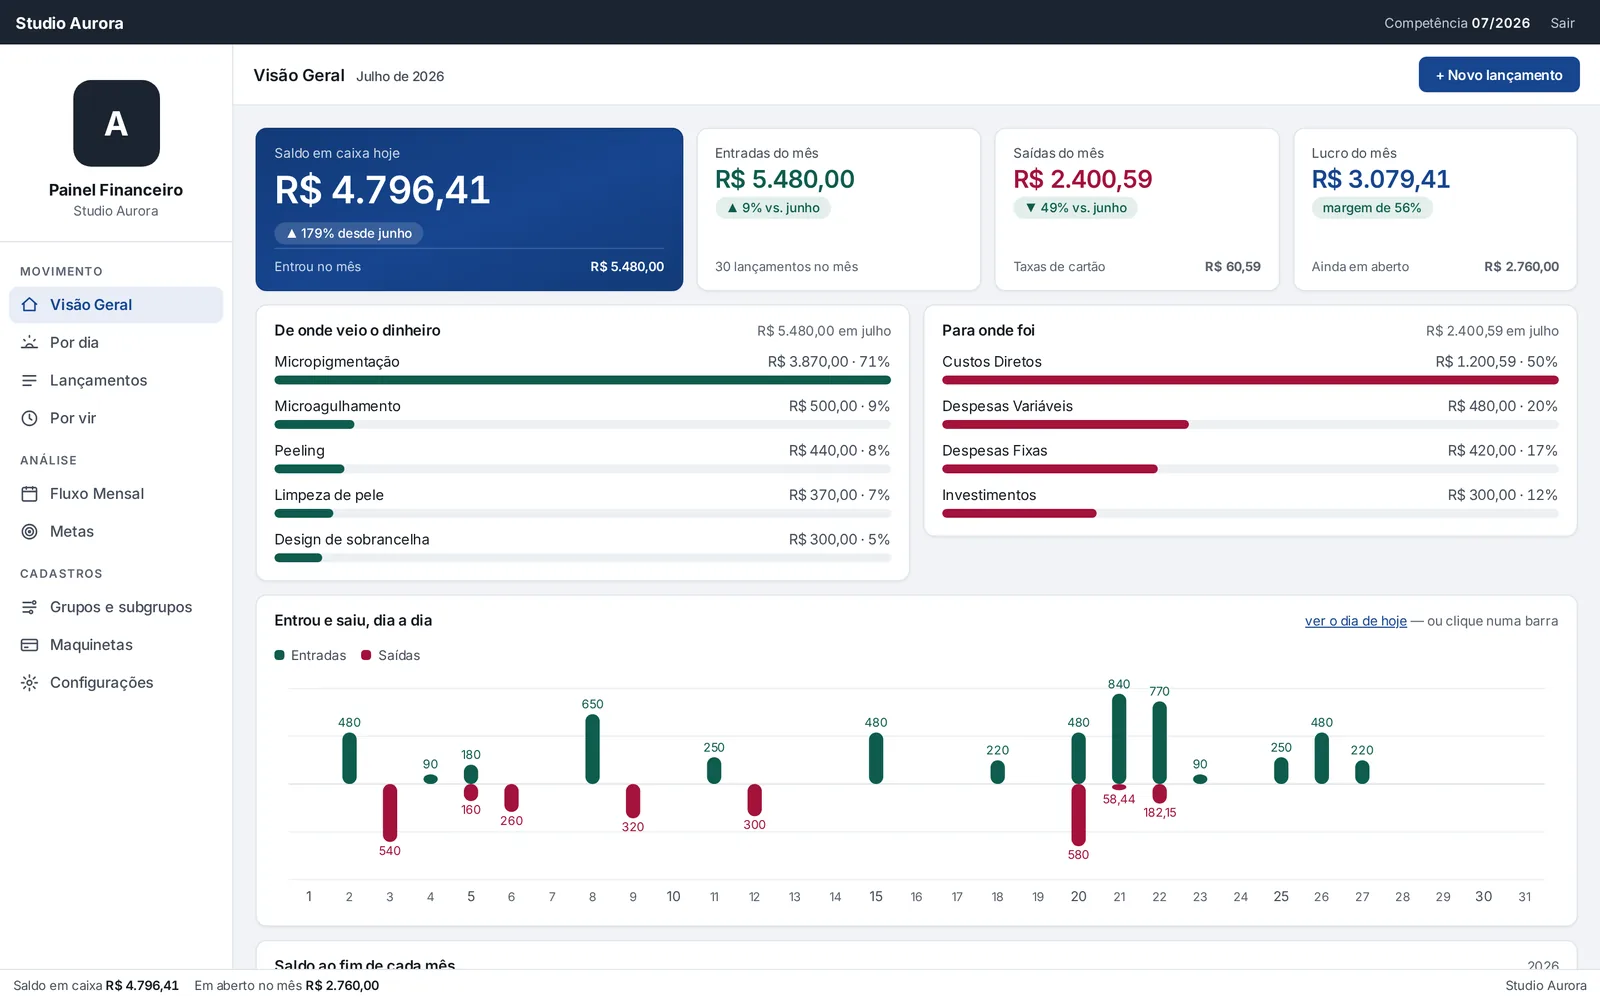The image size is (1600, 1000).
Task: Click 'Limpeza de pele' row label
Action: pyautogui.click(x=329, y=495)
